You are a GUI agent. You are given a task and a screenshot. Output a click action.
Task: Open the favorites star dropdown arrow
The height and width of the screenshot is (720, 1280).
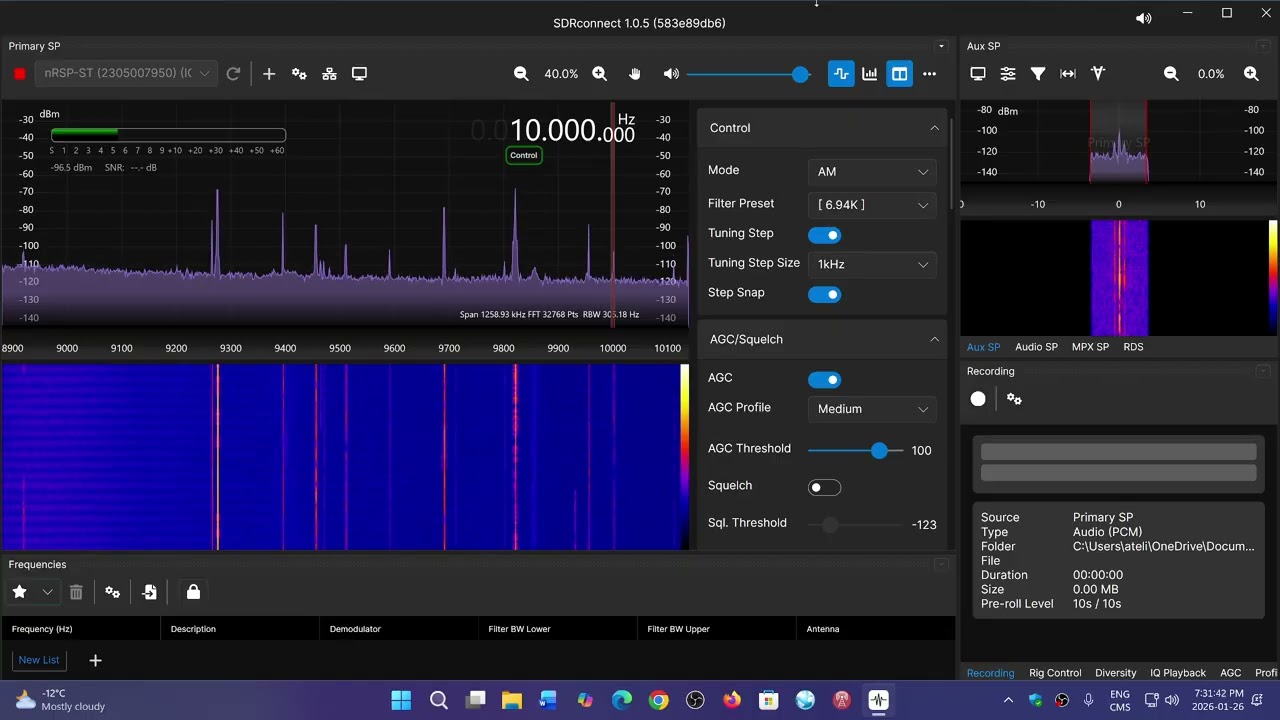47,592
